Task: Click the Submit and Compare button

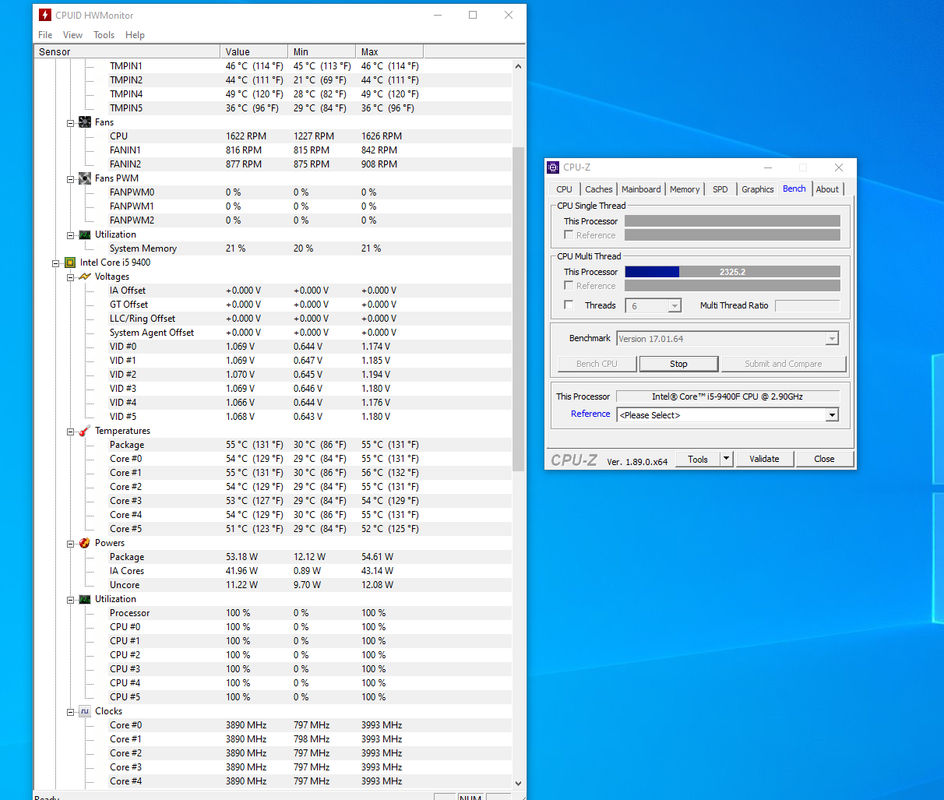Action: 783,364
